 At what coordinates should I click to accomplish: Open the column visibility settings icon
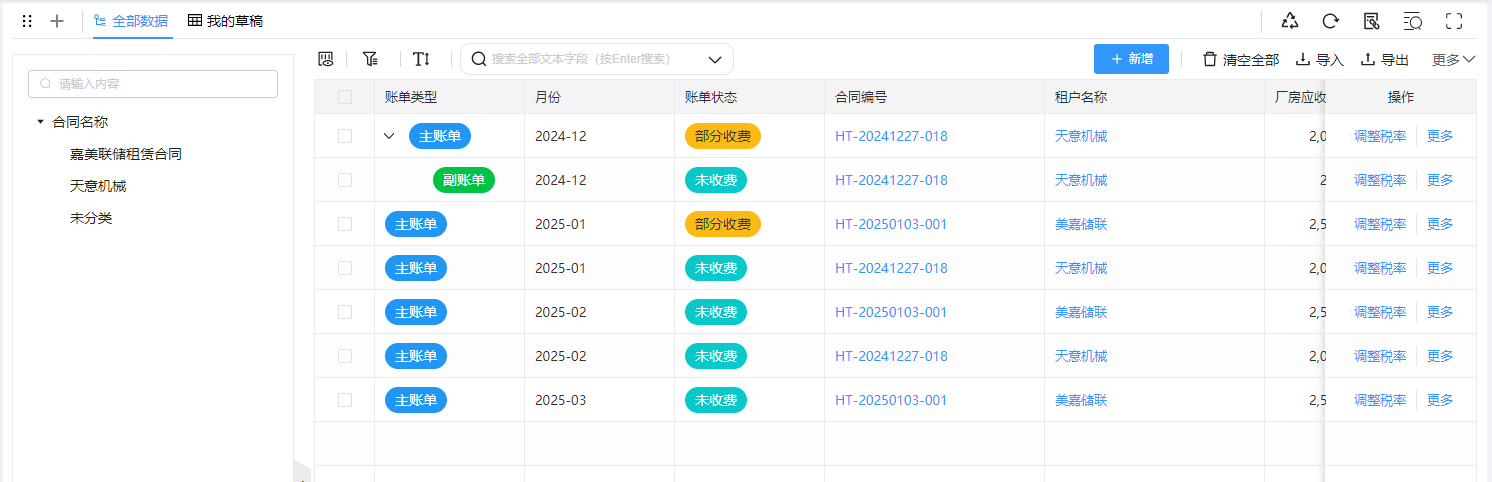point(325,59)
